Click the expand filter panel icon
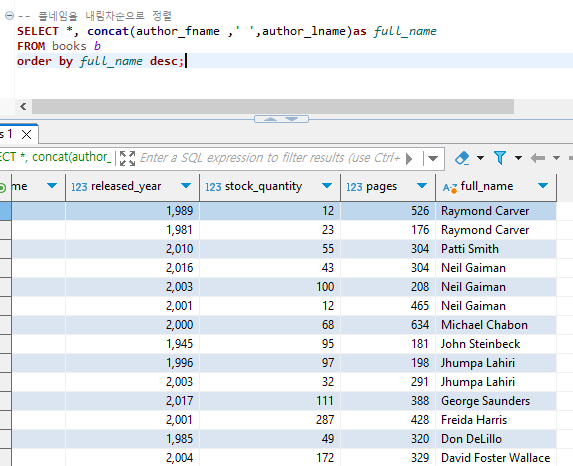The image size is (573, 466). (128, 158)
